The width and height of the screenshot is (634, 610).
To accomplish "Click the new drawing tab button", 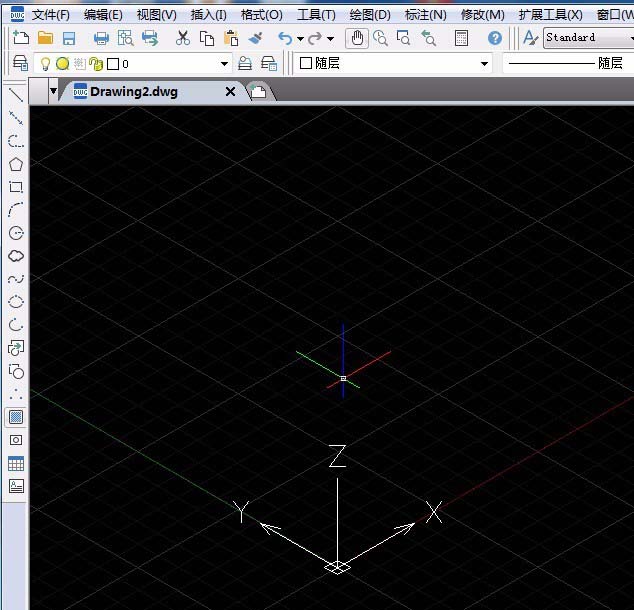I will pyautogui.click(x=258, y=92).
